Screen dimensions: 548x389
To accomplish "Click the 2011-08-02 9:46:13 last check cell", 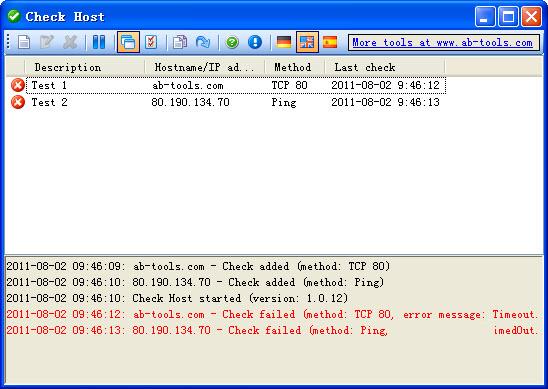I will pyautogui.click(x=385, y=102).
